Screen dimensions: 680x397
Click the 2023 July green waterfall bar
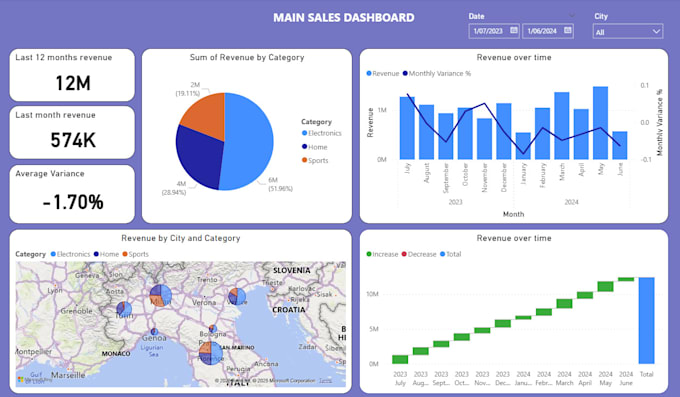click(400, 359)
